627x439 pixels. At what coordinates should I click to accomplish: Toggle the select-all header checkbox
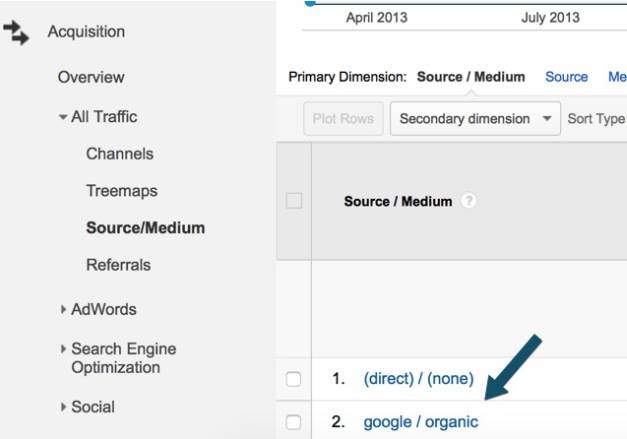[x=294, y=201]
